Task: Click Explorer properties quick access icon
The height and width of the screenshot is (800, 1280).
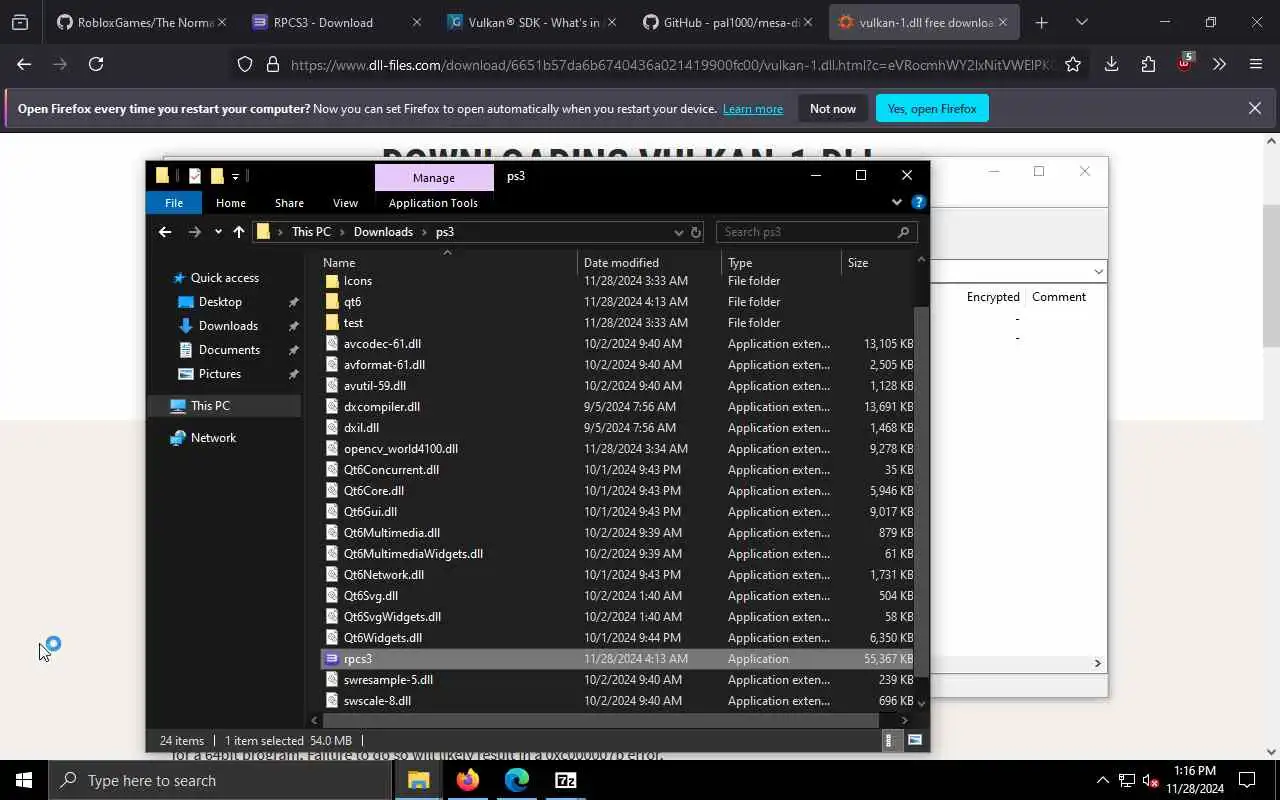Action: tap(194, 176)
